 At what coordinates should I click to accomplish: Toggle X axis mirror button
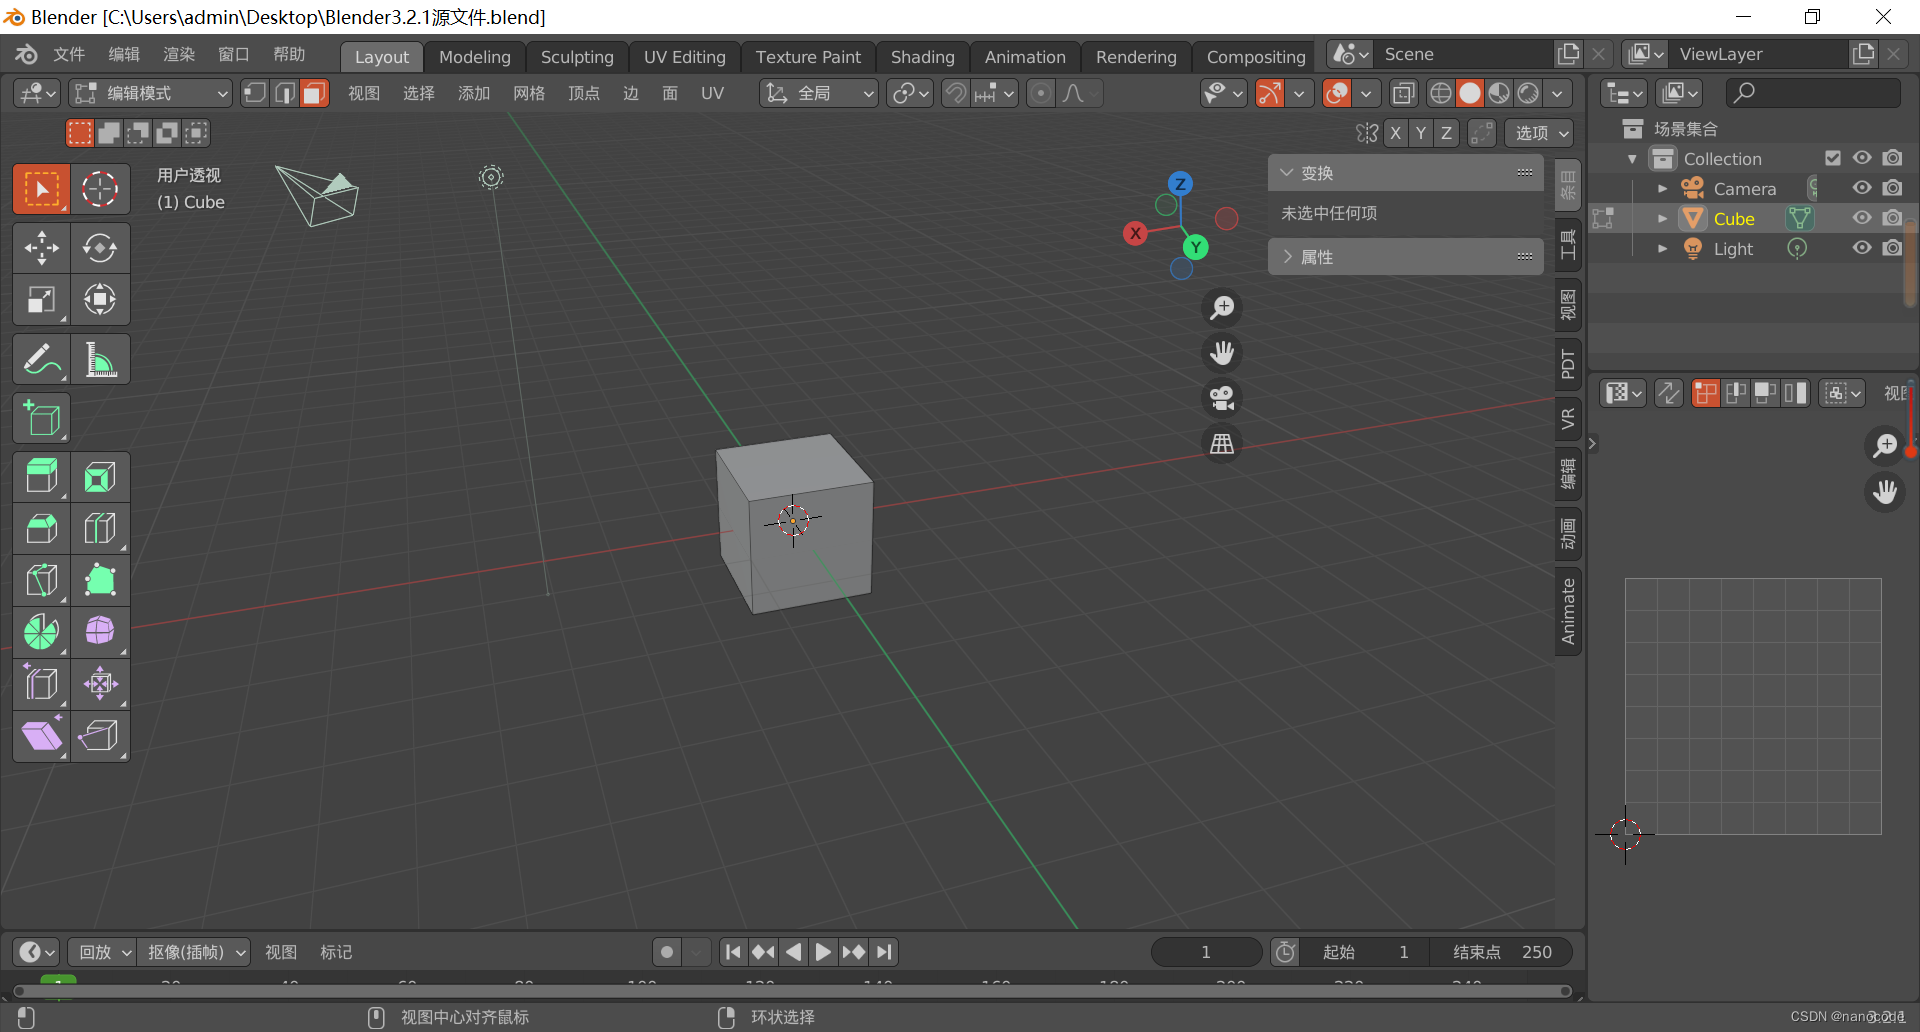[1396, 133]
